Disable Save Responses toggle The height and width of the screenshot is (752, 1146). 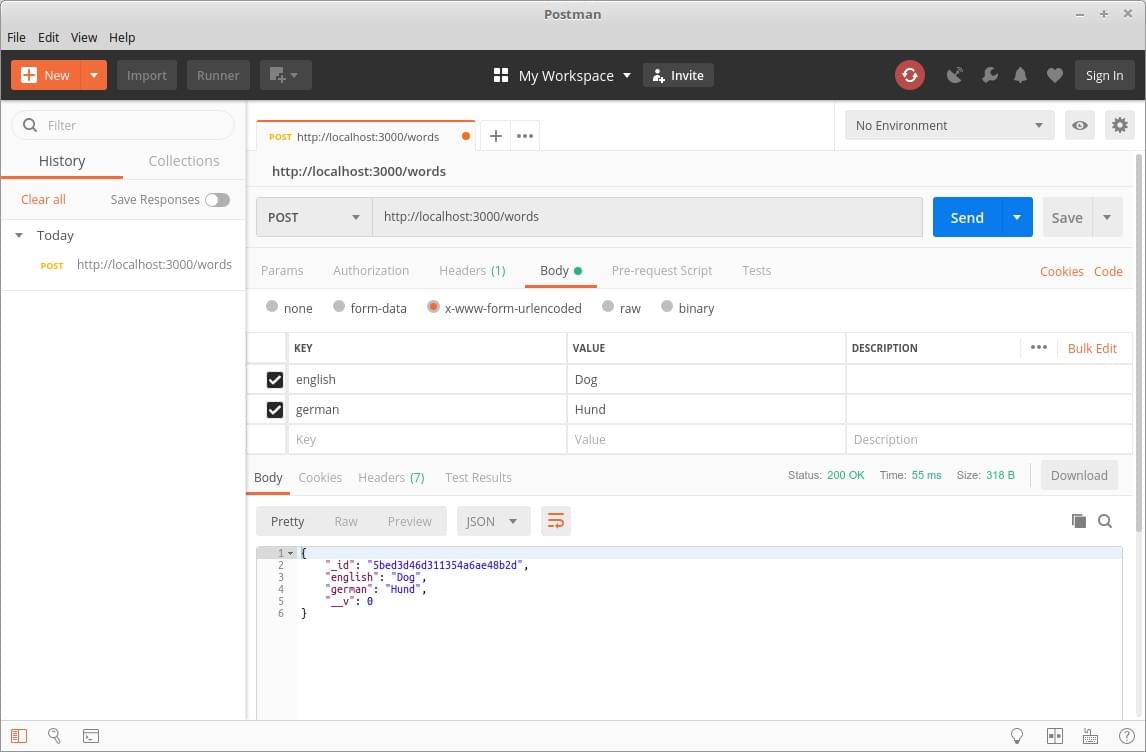pyautogui.click(x=217, y=199)
